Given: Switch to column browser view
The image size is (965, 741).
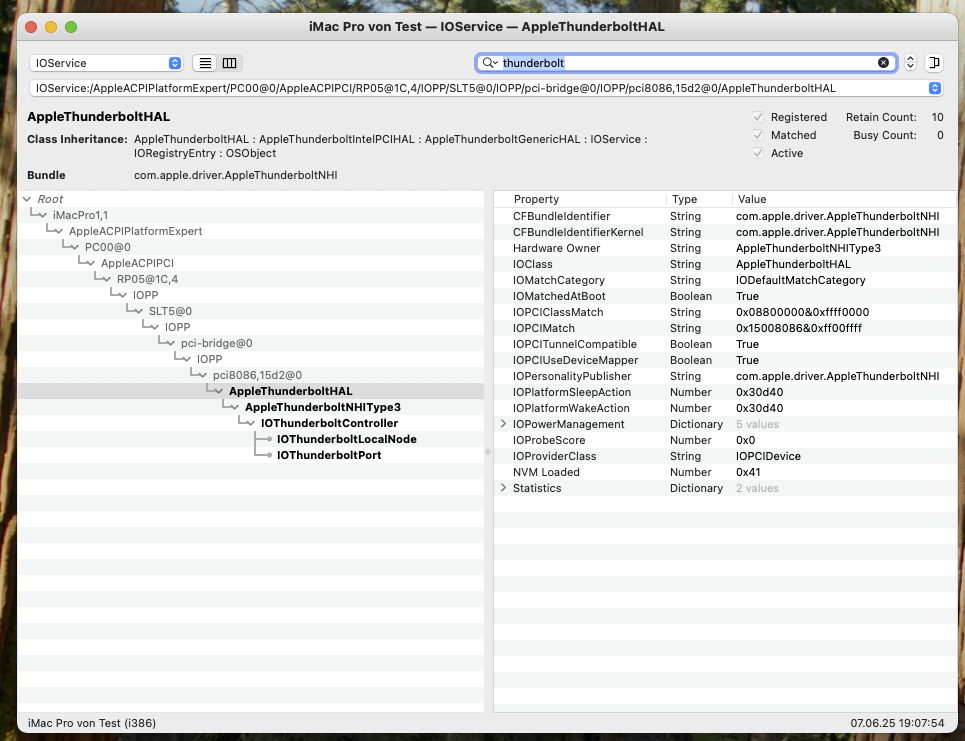Looking at the screenshot, I should point(230,63).
